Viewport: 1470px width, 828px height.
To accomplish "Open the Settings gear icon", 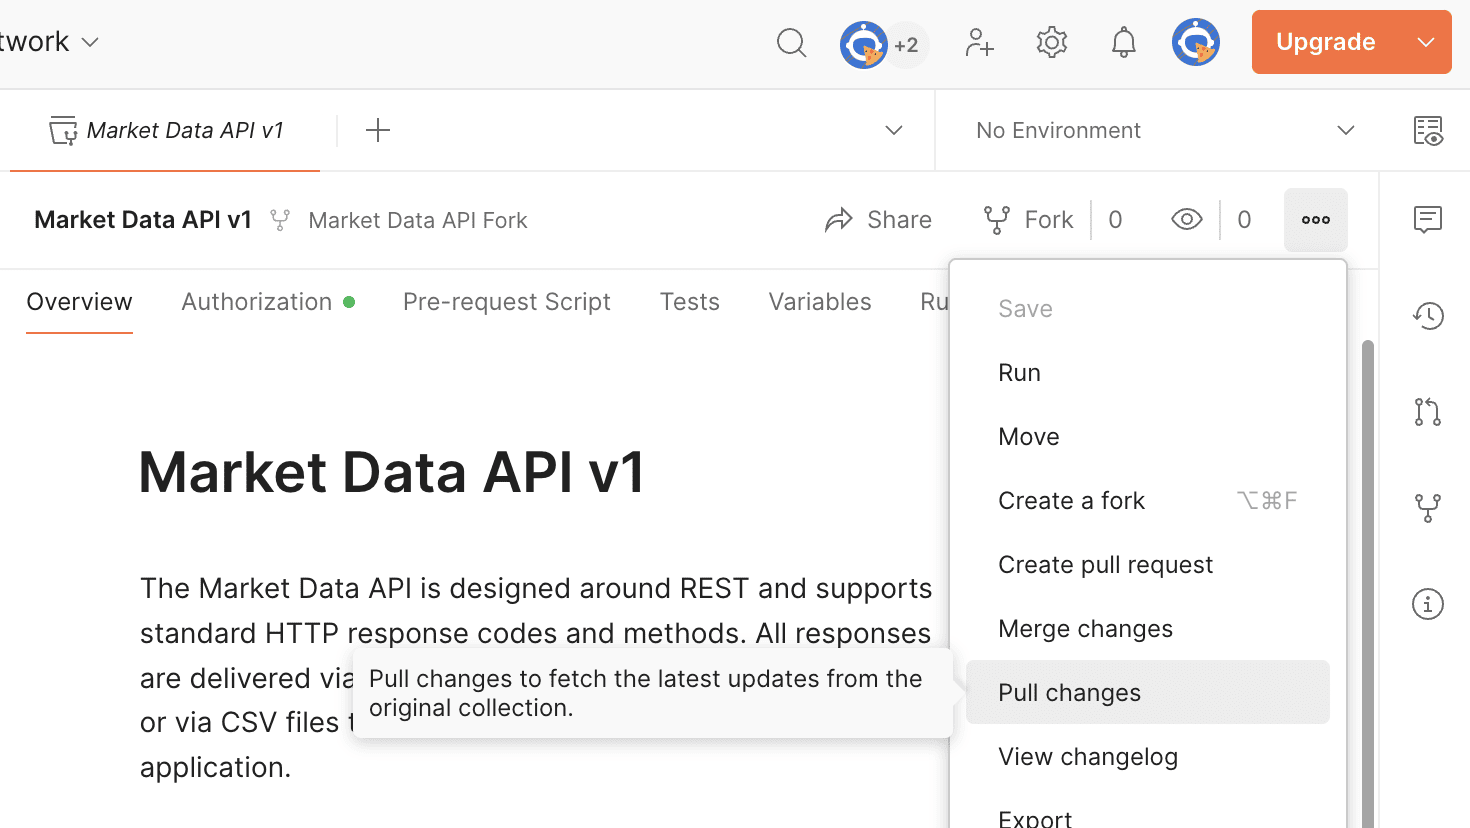I will (1051, 42).
